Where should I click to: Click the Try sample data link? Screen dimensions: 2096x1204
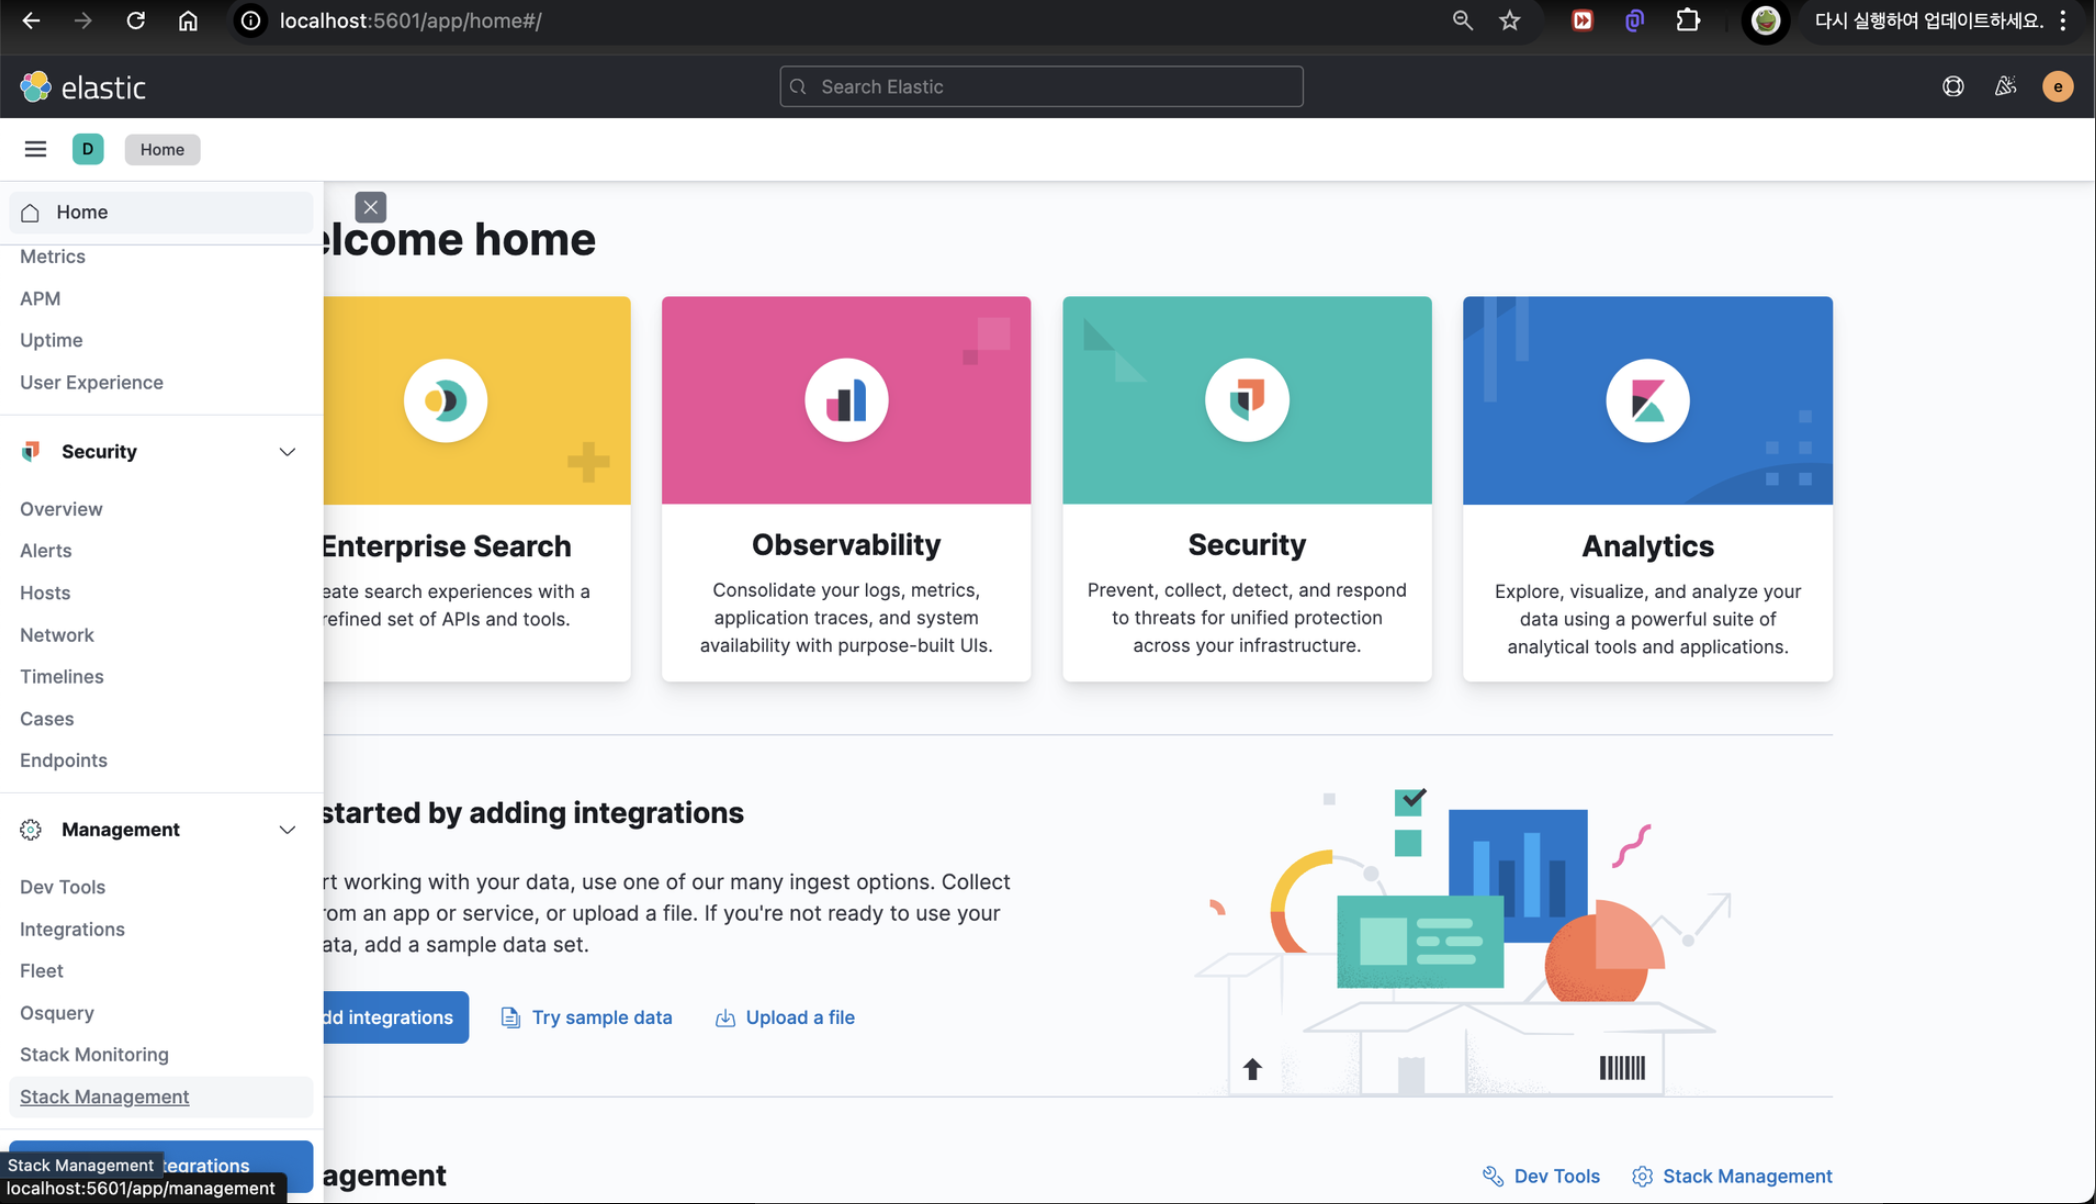(601, 1017)
